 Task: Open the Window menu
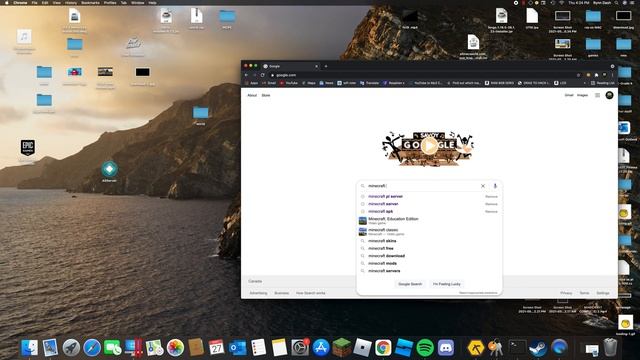pyautogui.click(x=138, y=2)
